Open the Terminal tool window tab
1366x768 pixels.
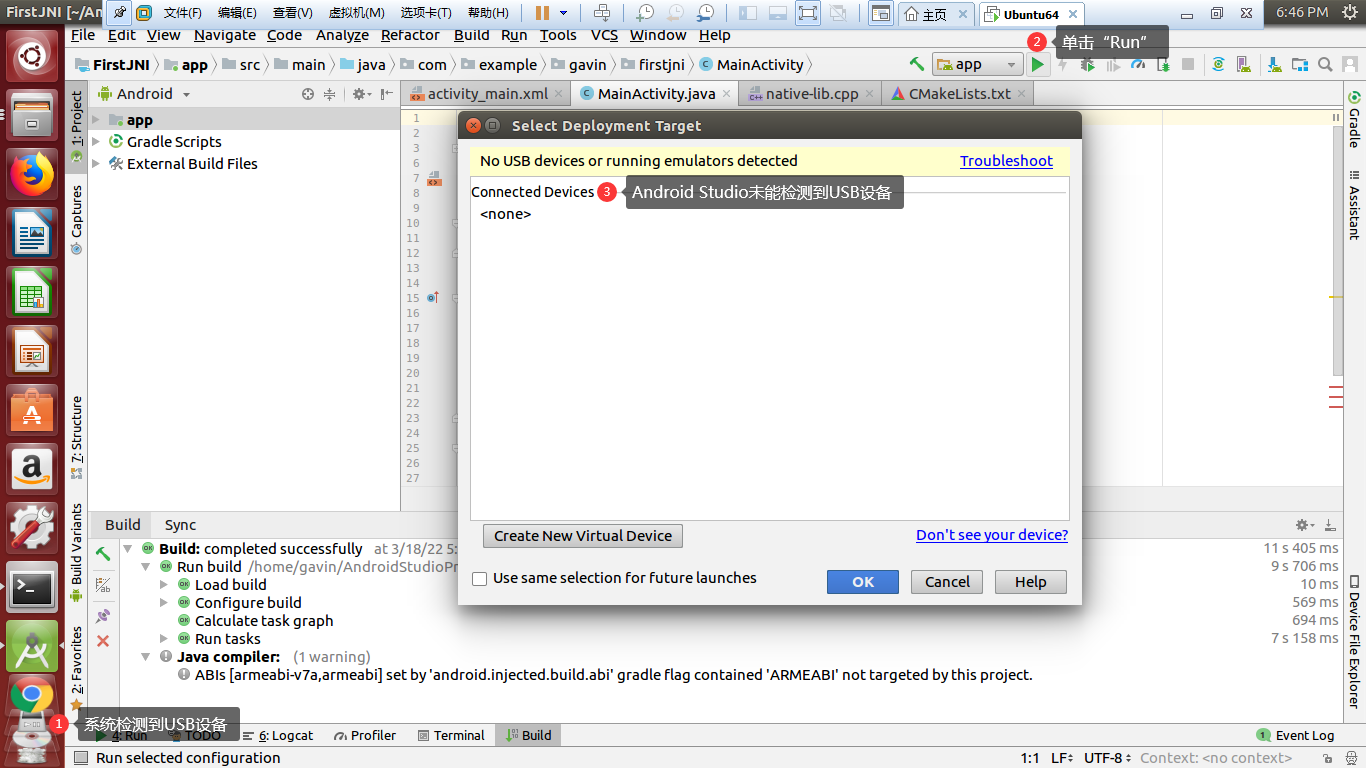(x=451, y=735)
